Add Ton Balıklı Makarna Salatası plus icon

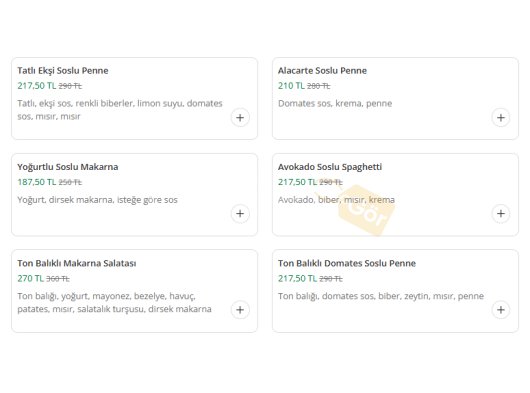click(x=240, y=310)
